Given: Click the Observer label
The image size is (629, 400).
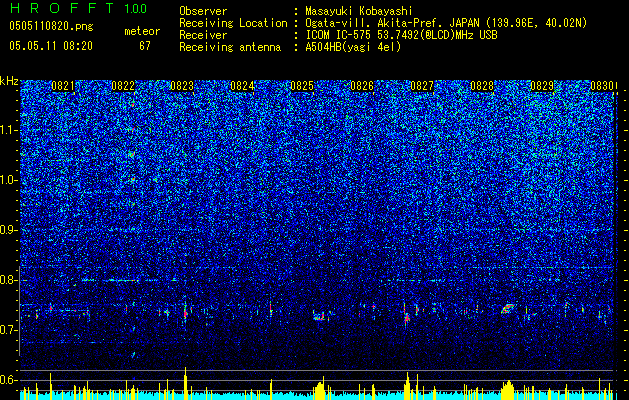Looking at the screenshot, I should (x=203, y=11).
